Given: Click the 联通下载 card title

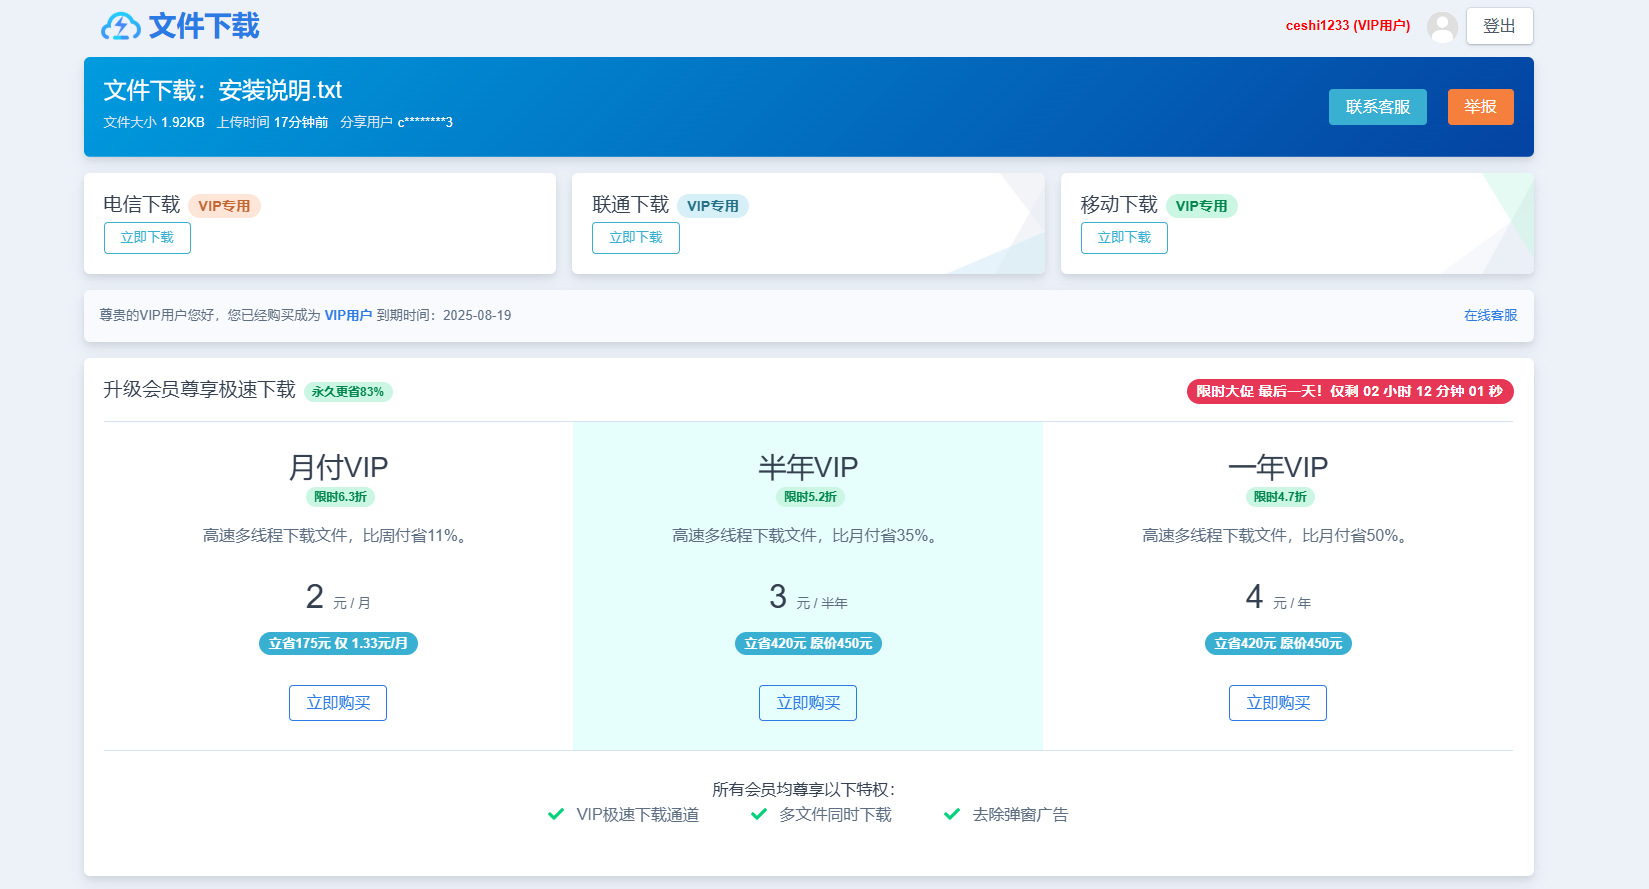Looking at the screenshot, I should (x=630, y=204).
